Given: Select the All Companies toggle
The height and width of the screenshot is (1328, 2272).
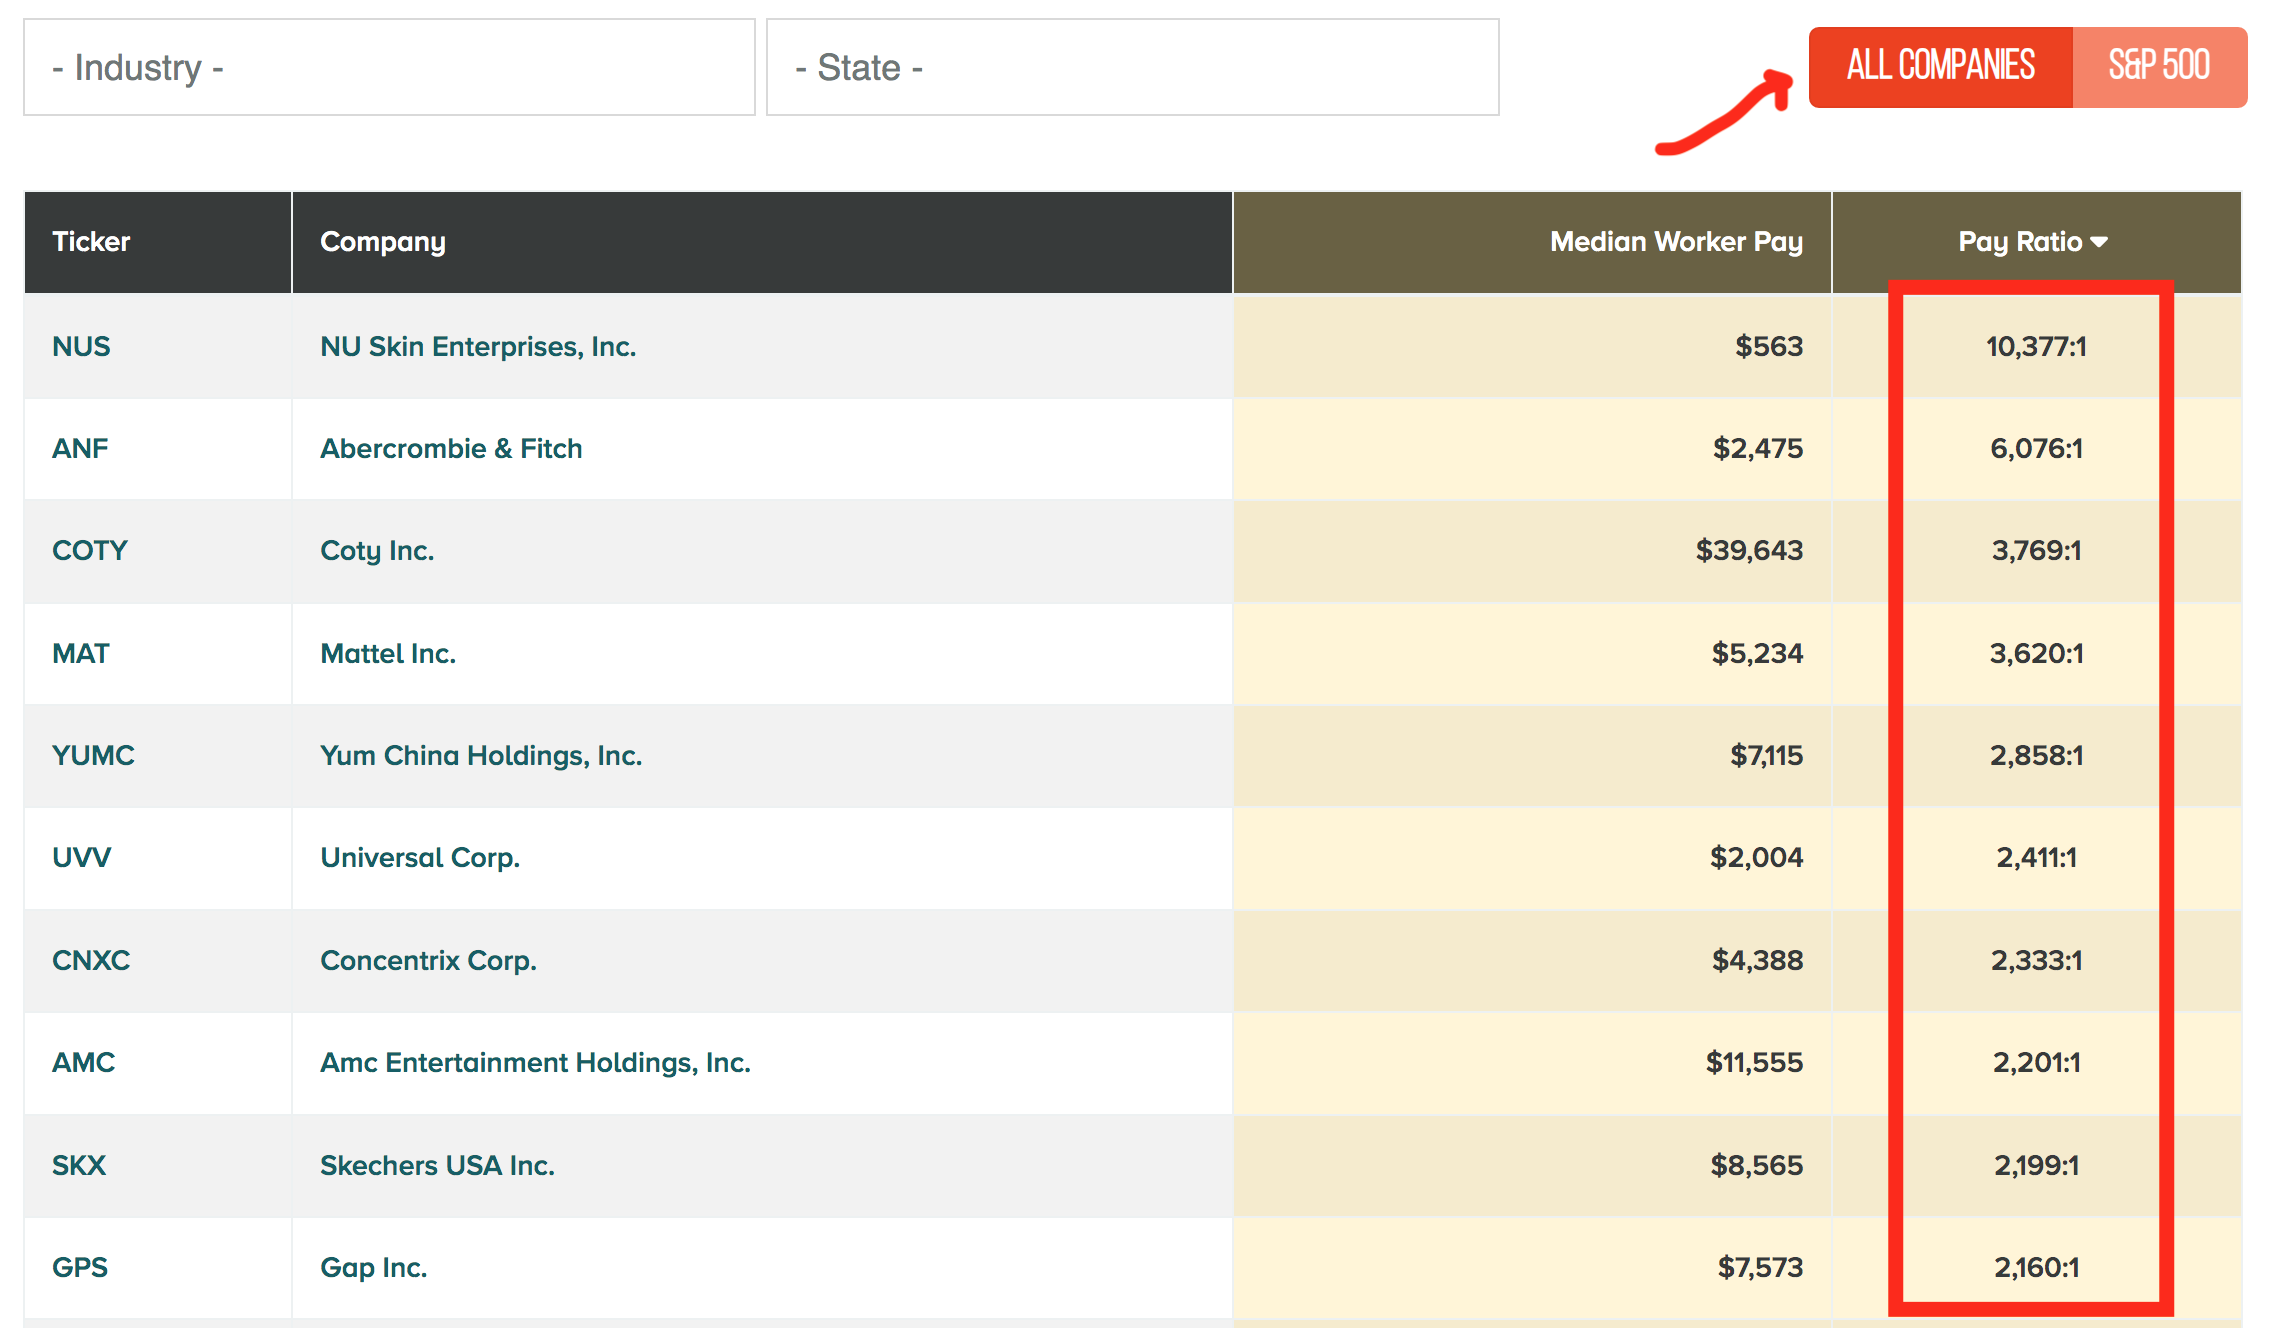Looking at the screenshot, I should [1940, 66].
